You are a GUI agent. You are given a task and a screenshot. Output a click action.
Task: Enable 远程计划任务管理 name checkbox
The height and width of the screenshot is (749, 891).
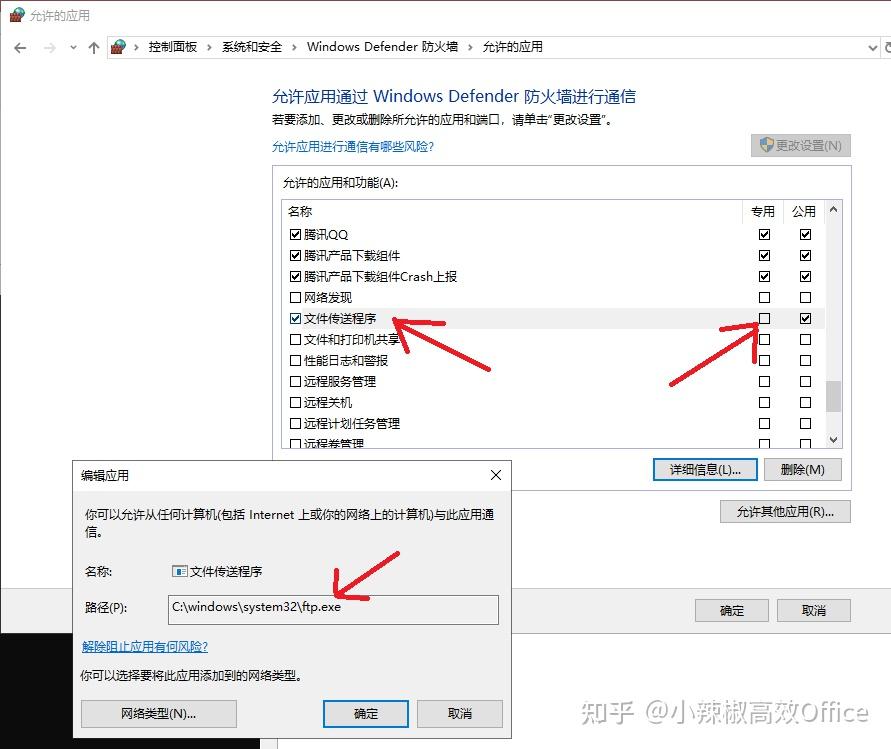(295, 423)
